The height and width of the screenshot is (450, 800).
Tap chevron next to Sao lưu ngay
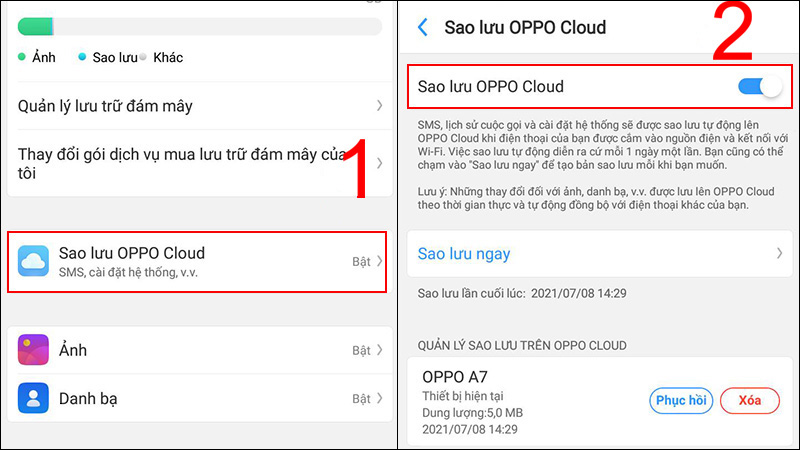779,253
